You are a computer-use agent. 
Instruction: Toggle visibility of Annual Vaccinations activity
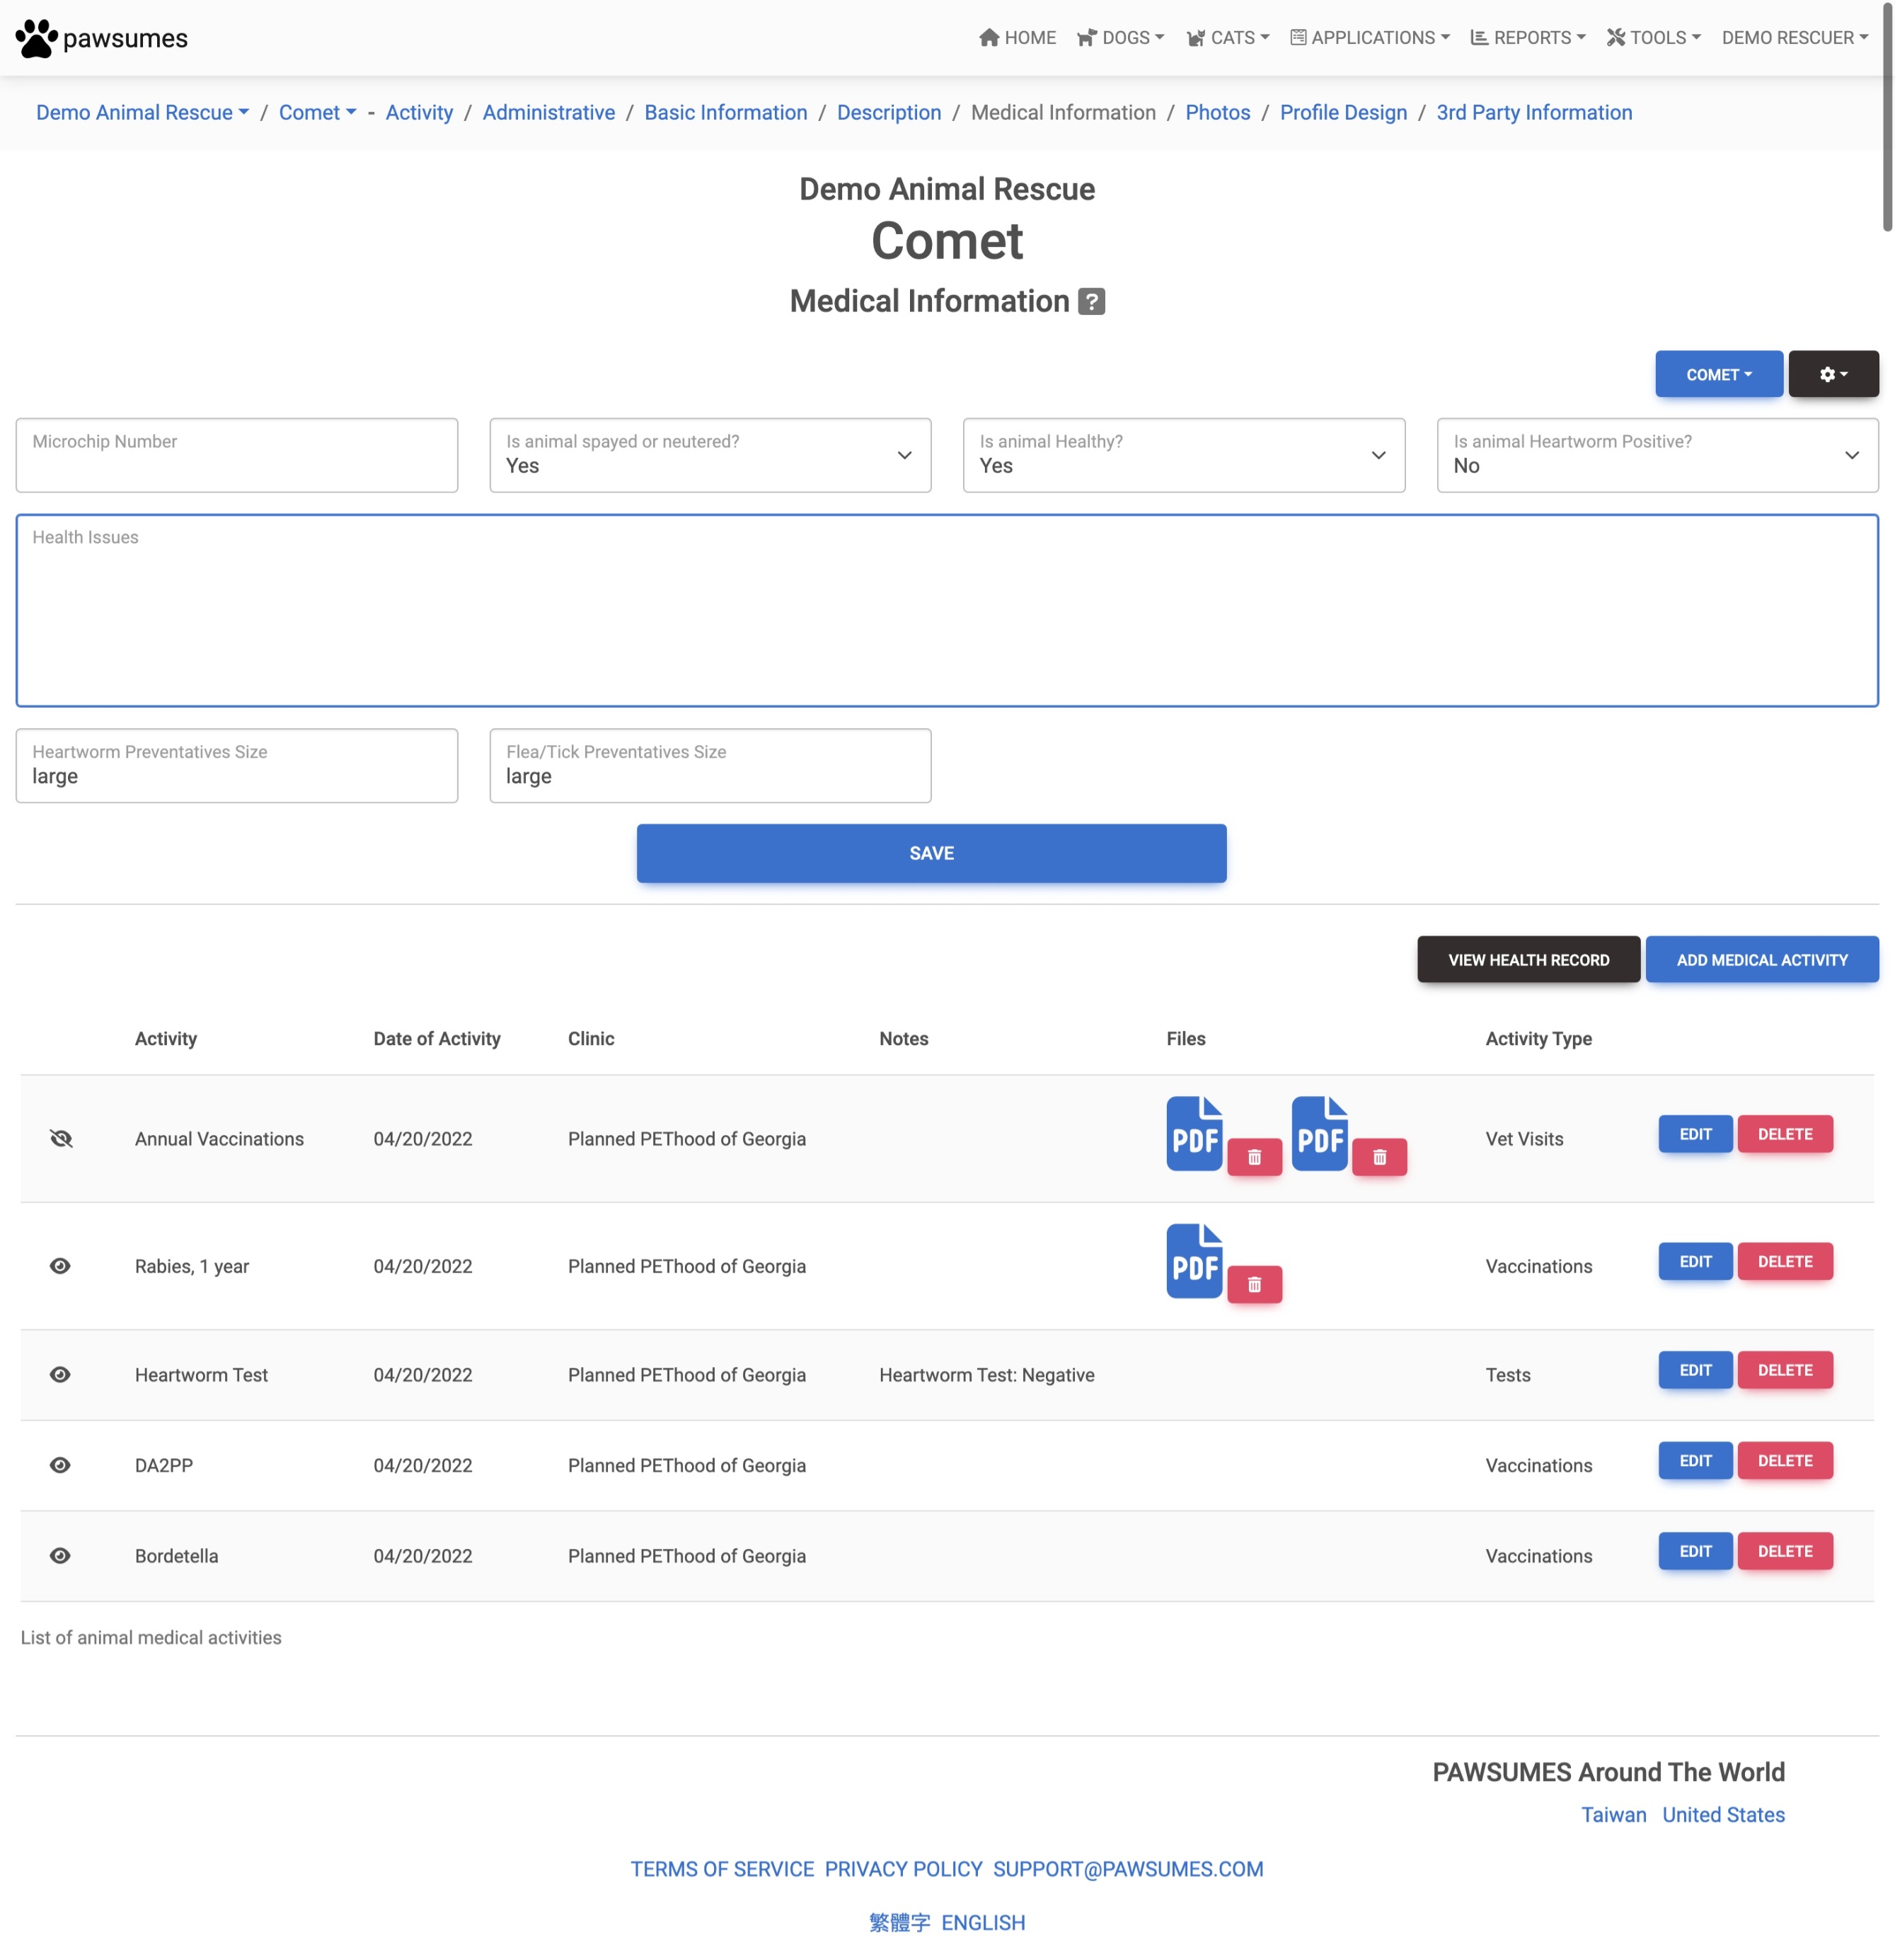pos(61,1138)
